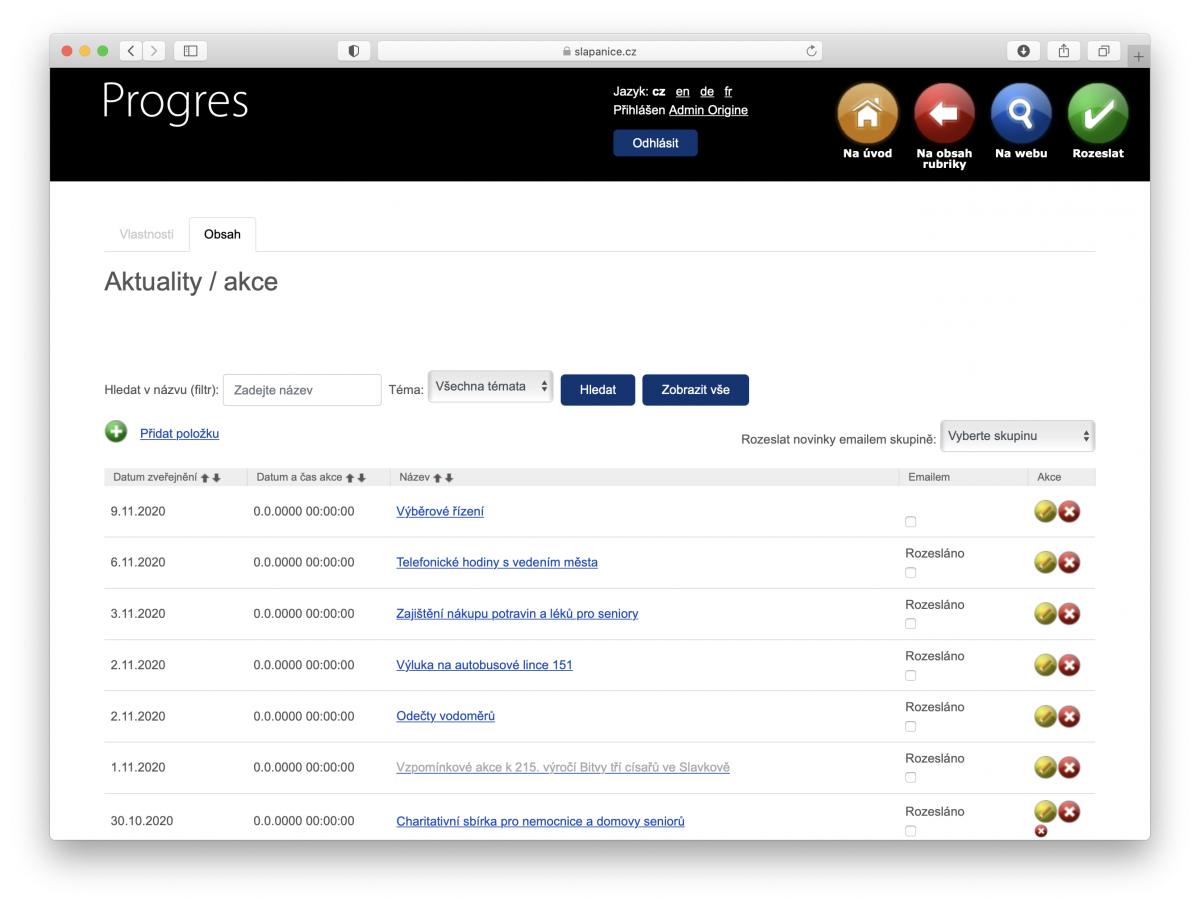This screenshot has width=1200, height=906.
Task: Expand the Vyberte skupinu dropdown
Action: (1017, 436)
